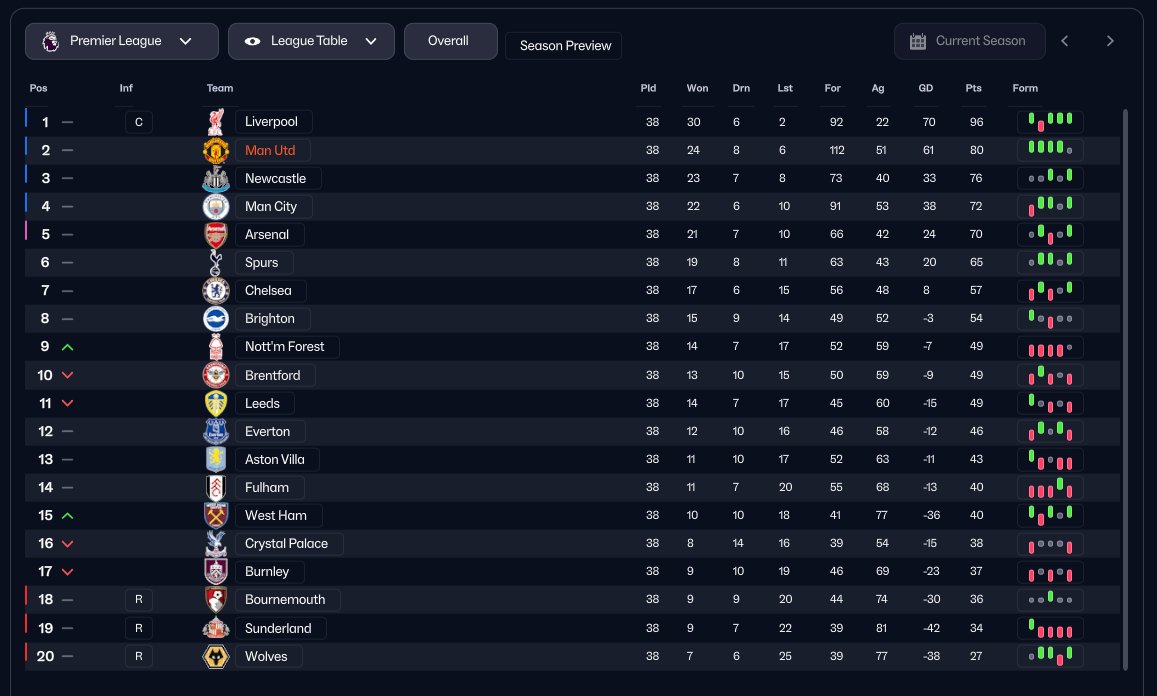1157x696 pixels.
Task: Click the Arsenal club badge
Action: (216, 235)
